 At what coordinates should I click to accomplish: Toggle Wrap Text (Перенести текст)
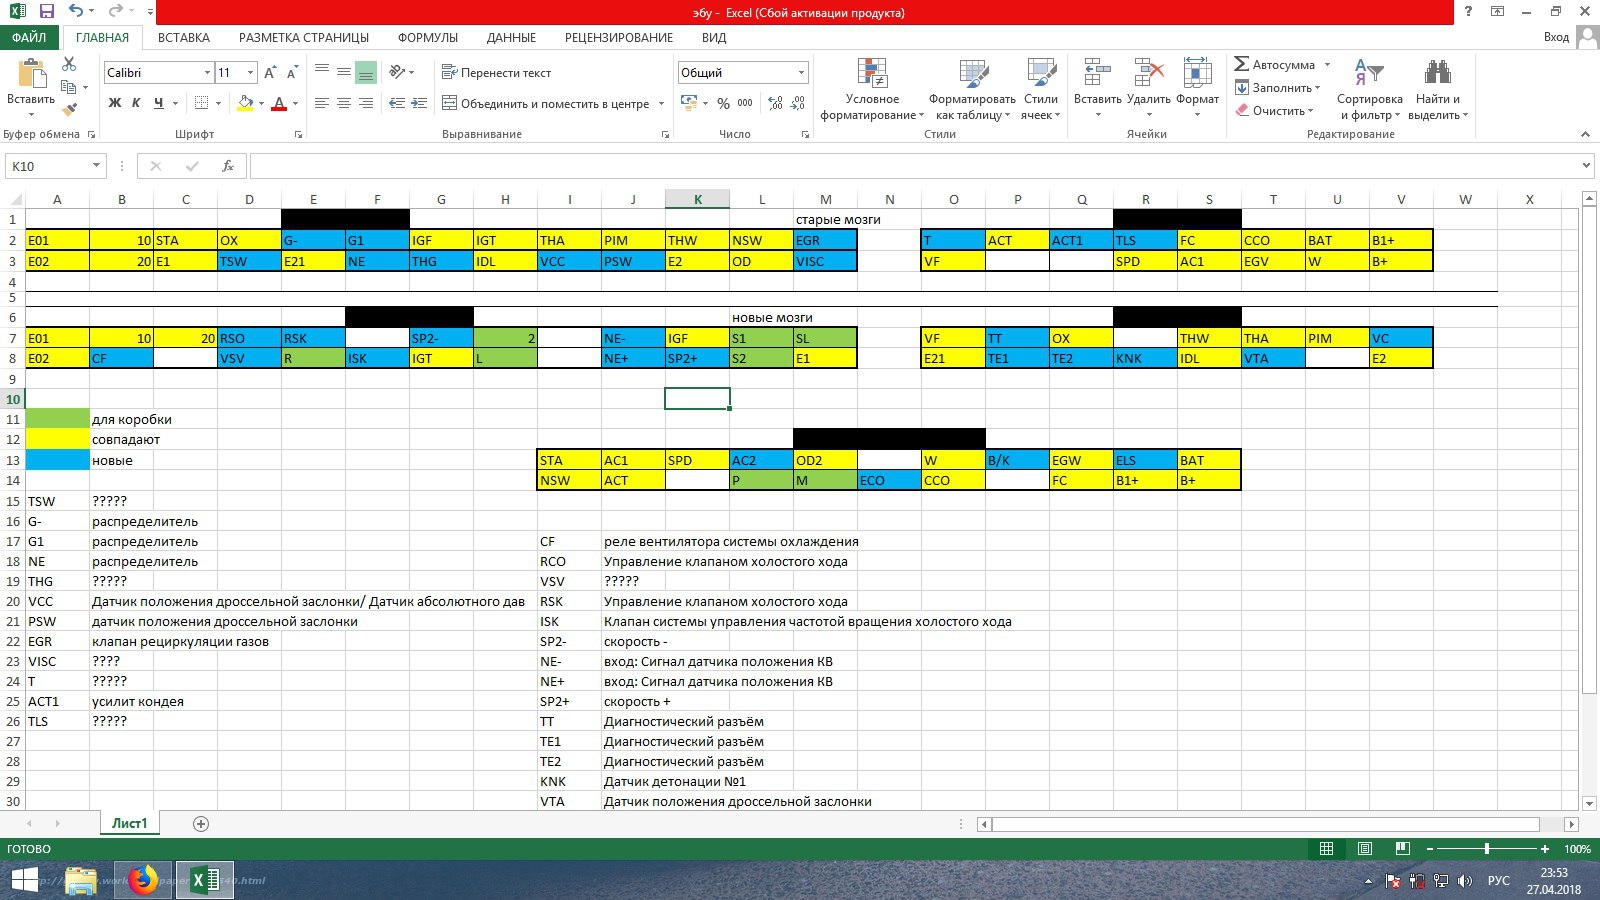pyautogui.click(x=496, y=73)
